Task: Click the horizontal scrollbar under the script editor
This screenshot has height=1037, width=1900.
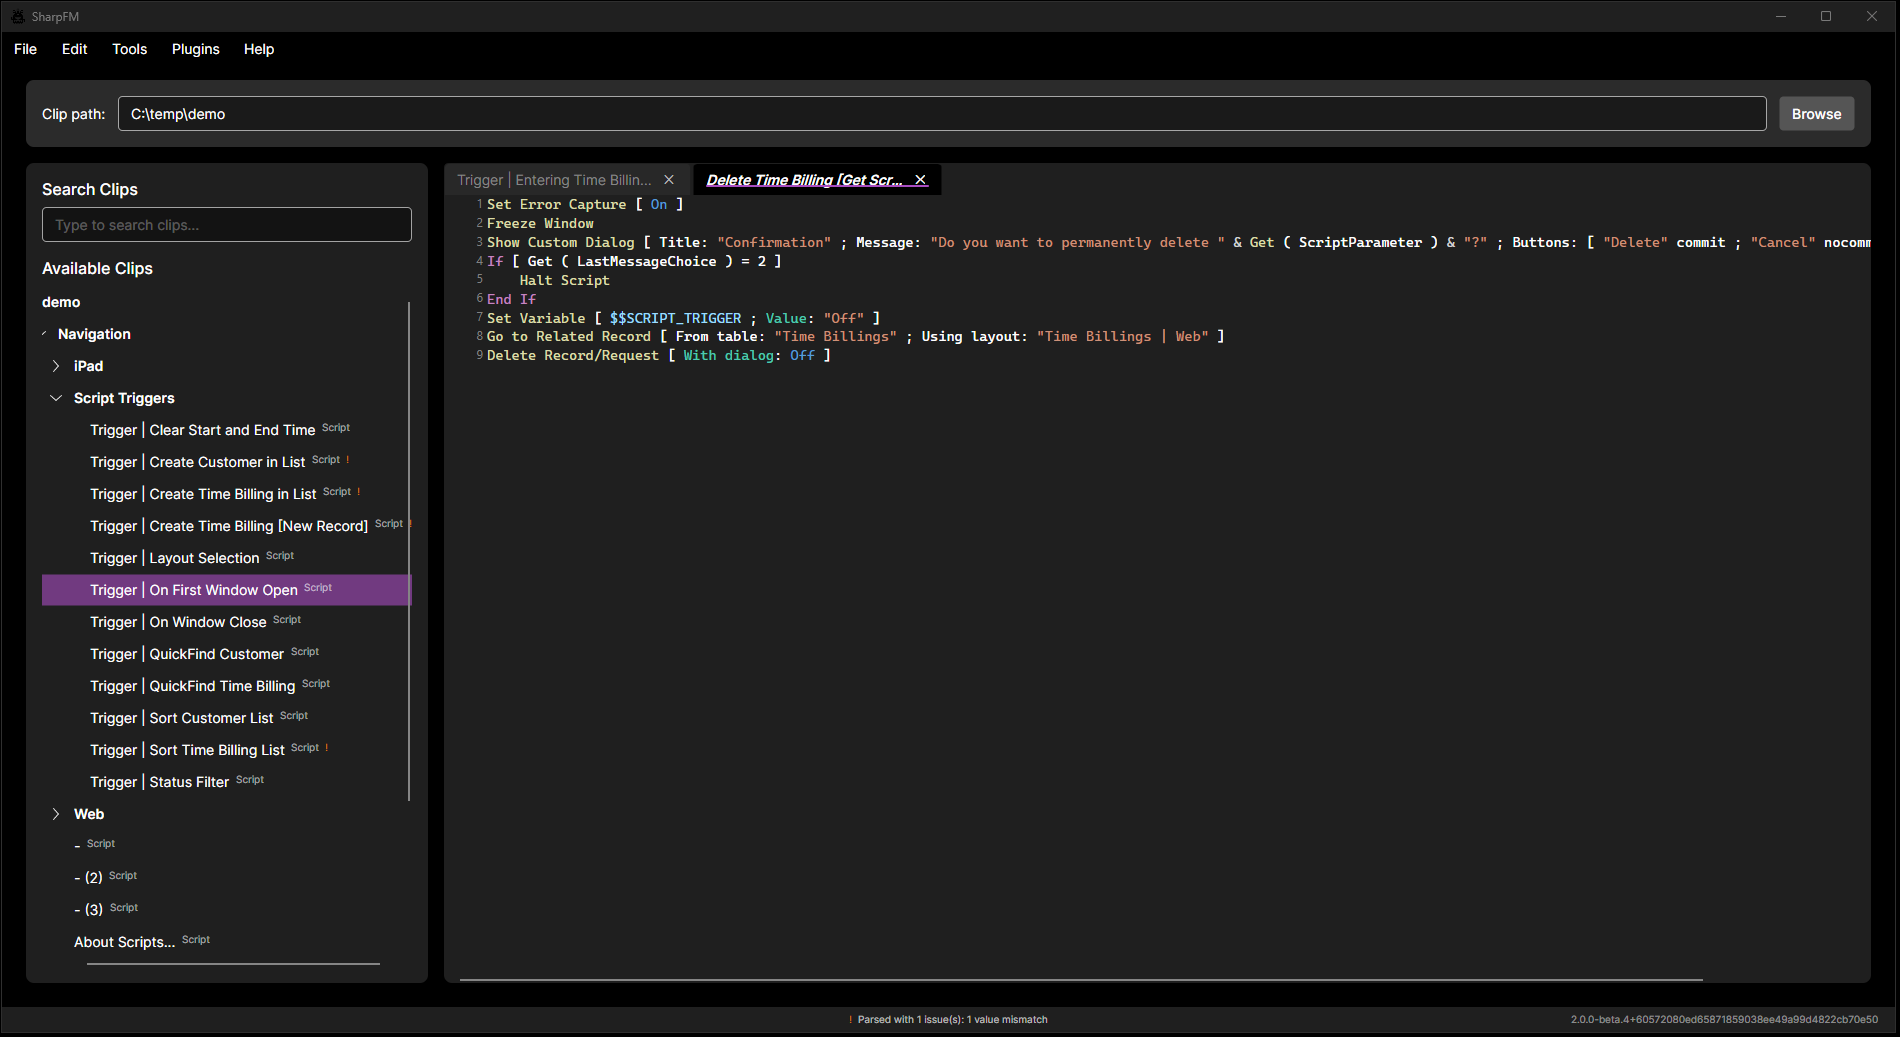Action: [x=1081, y=980]
